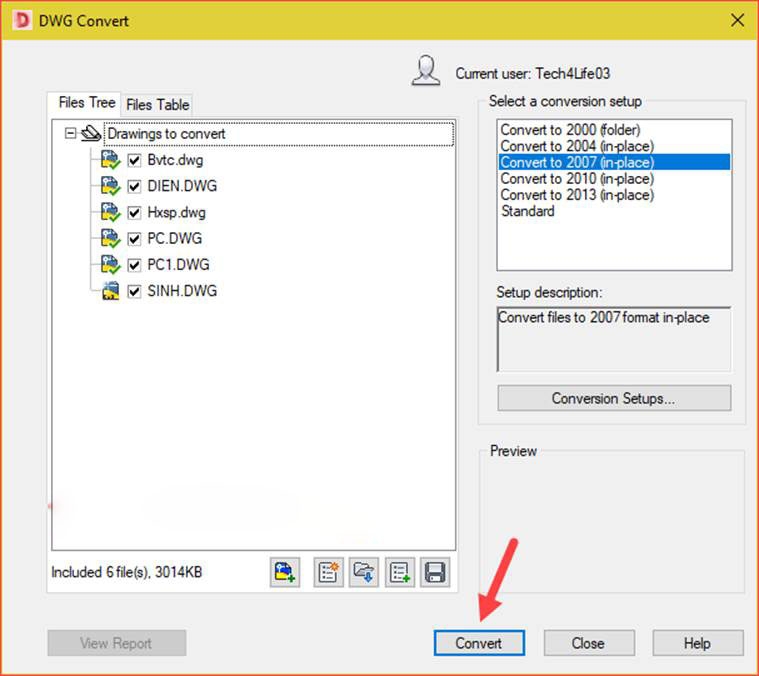The height and width of the screenshot is (676, 759).
Task: Select the SINH.DWG file name
Action: 182,291
